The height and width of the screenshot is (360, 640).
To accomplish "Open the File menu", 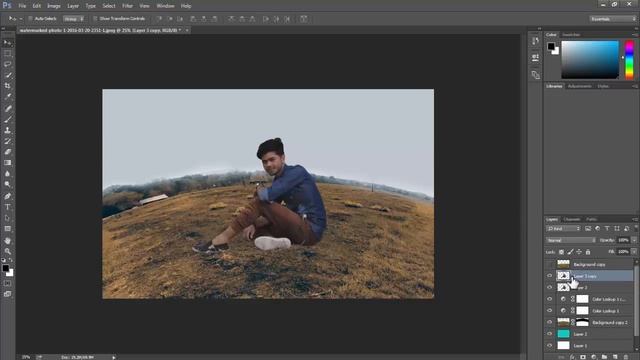I will point(22,6).
